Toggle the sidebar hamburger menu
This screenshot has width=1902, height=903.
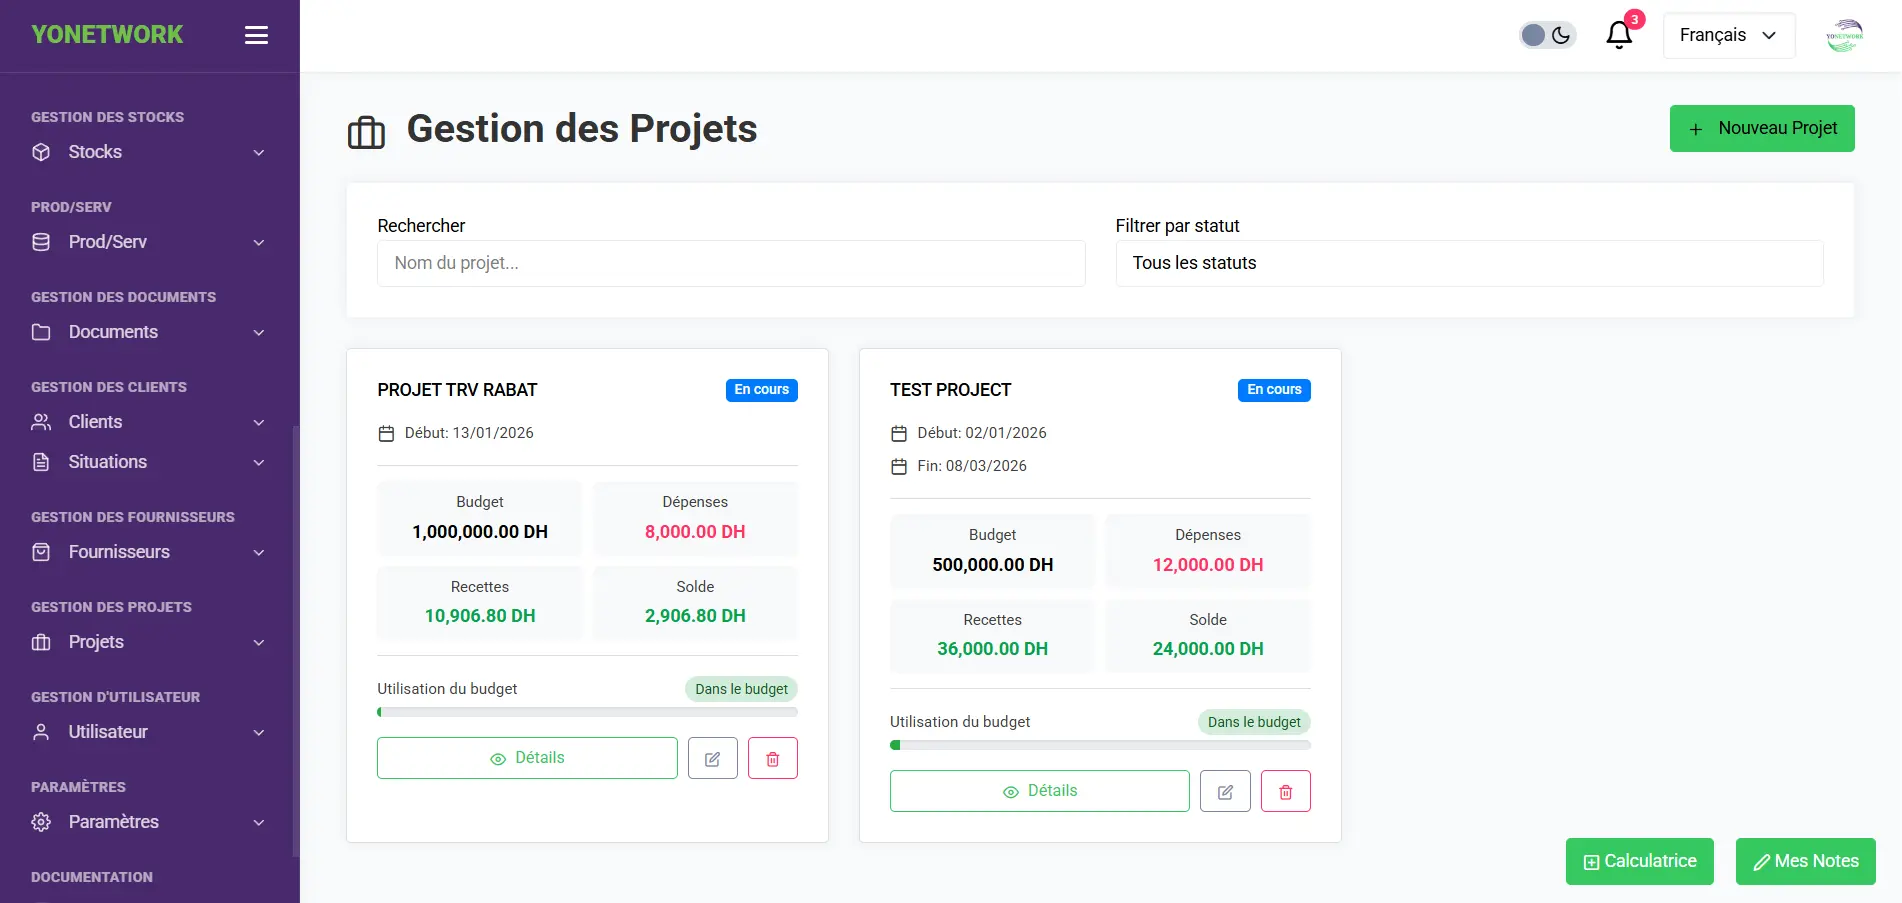click(256, 34)
